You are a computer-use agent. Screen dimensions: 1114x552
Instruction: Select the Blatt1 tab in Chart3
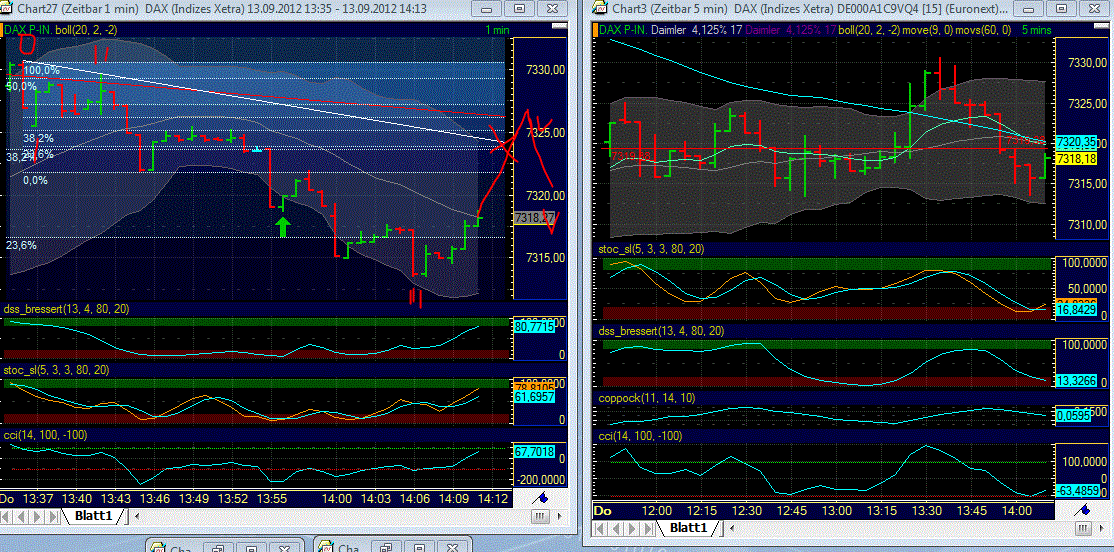[688, 528]
